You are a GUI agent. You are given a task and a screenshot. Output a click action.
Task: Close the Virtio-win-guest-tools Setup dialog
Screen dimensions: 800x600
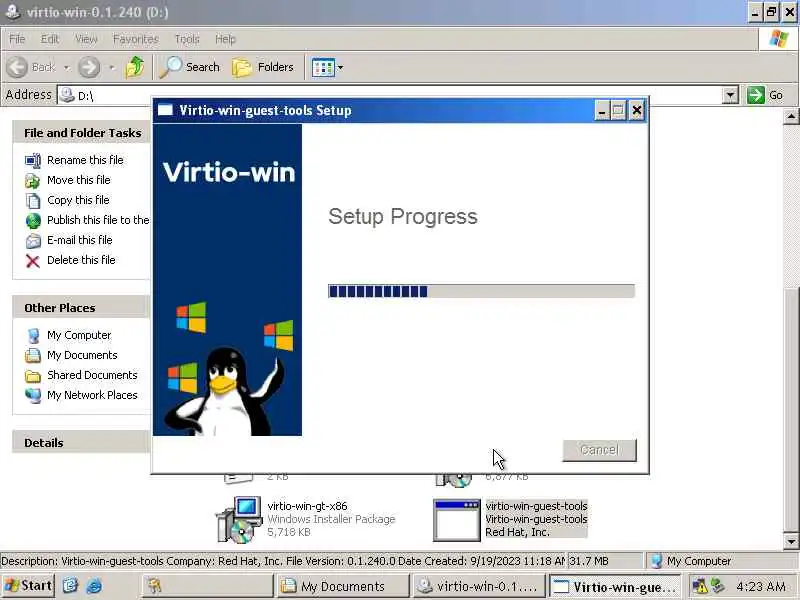pos(637,110)
